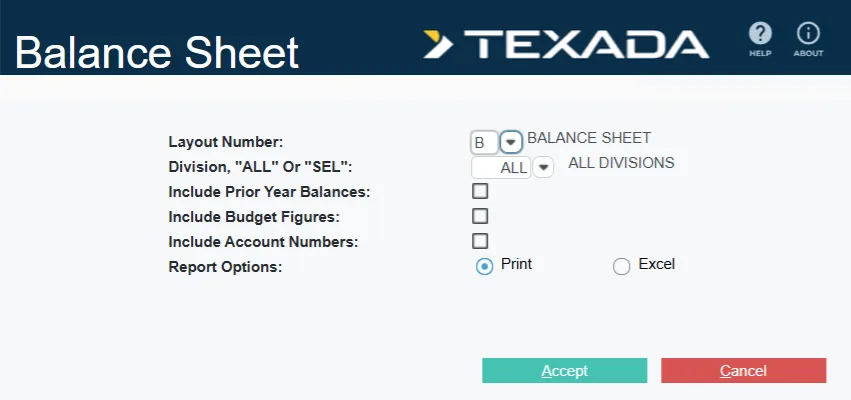Click the ALL DIVISIONS description text

tap(621, 162)
